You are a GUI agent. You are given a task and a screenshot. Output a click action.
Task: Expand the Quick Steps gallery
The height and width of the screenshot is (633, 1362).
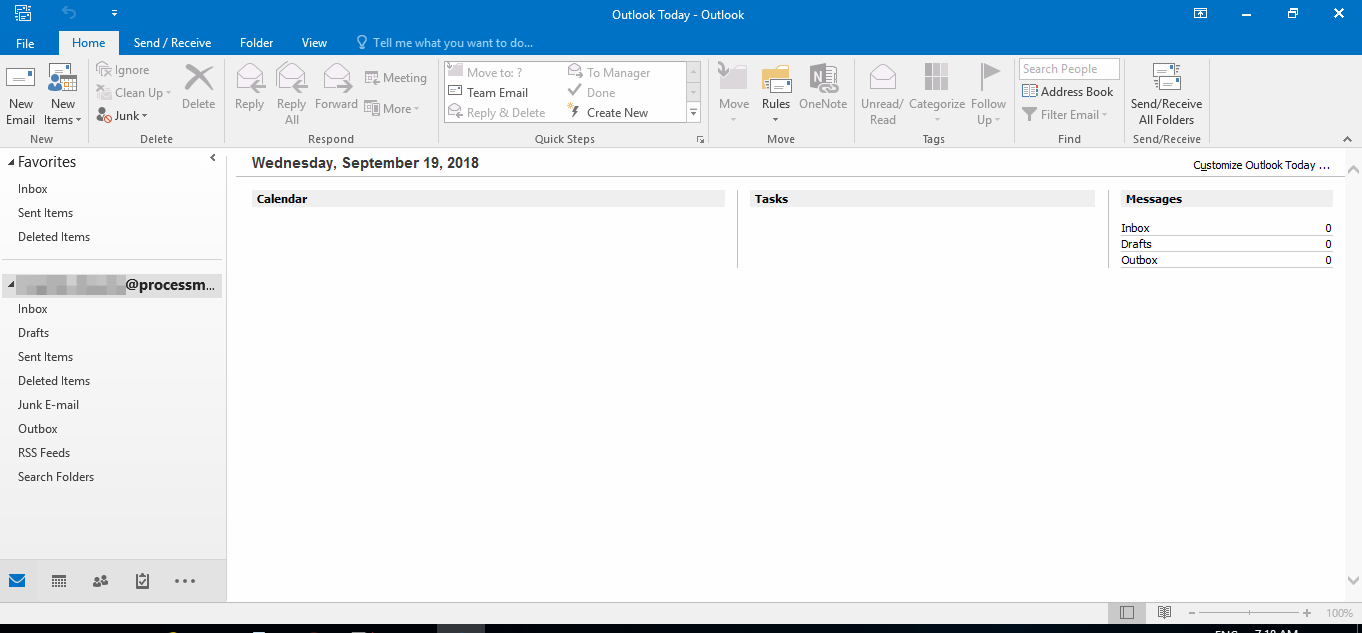[694, 113]
